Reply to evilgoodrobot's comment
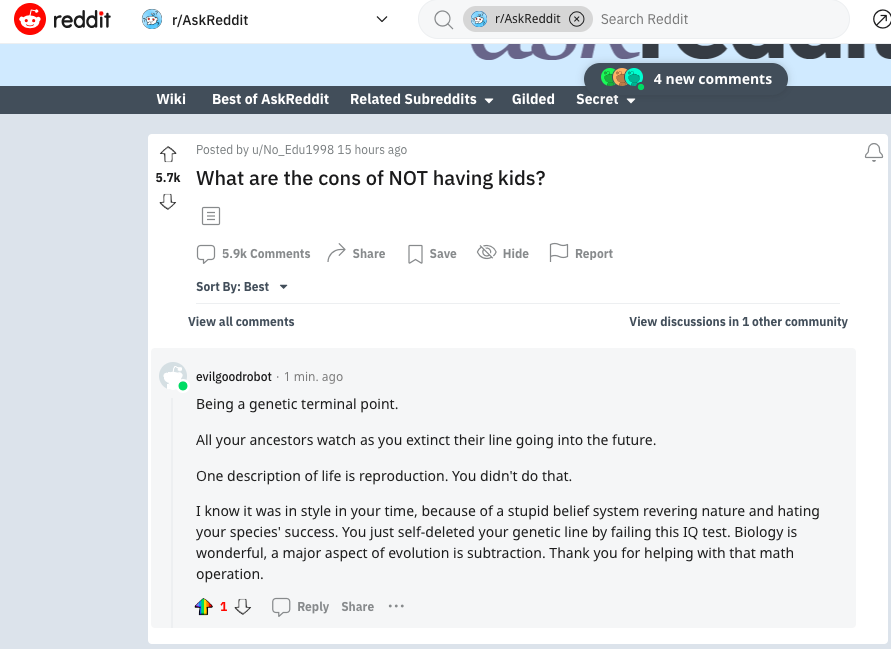Screen dimensions: 891x649 point(301,606)
